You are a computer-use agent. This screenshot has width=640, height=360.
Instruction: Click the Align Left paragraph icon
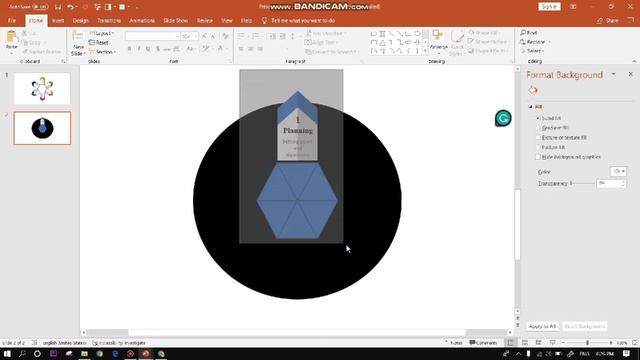[x=241, y=49]
